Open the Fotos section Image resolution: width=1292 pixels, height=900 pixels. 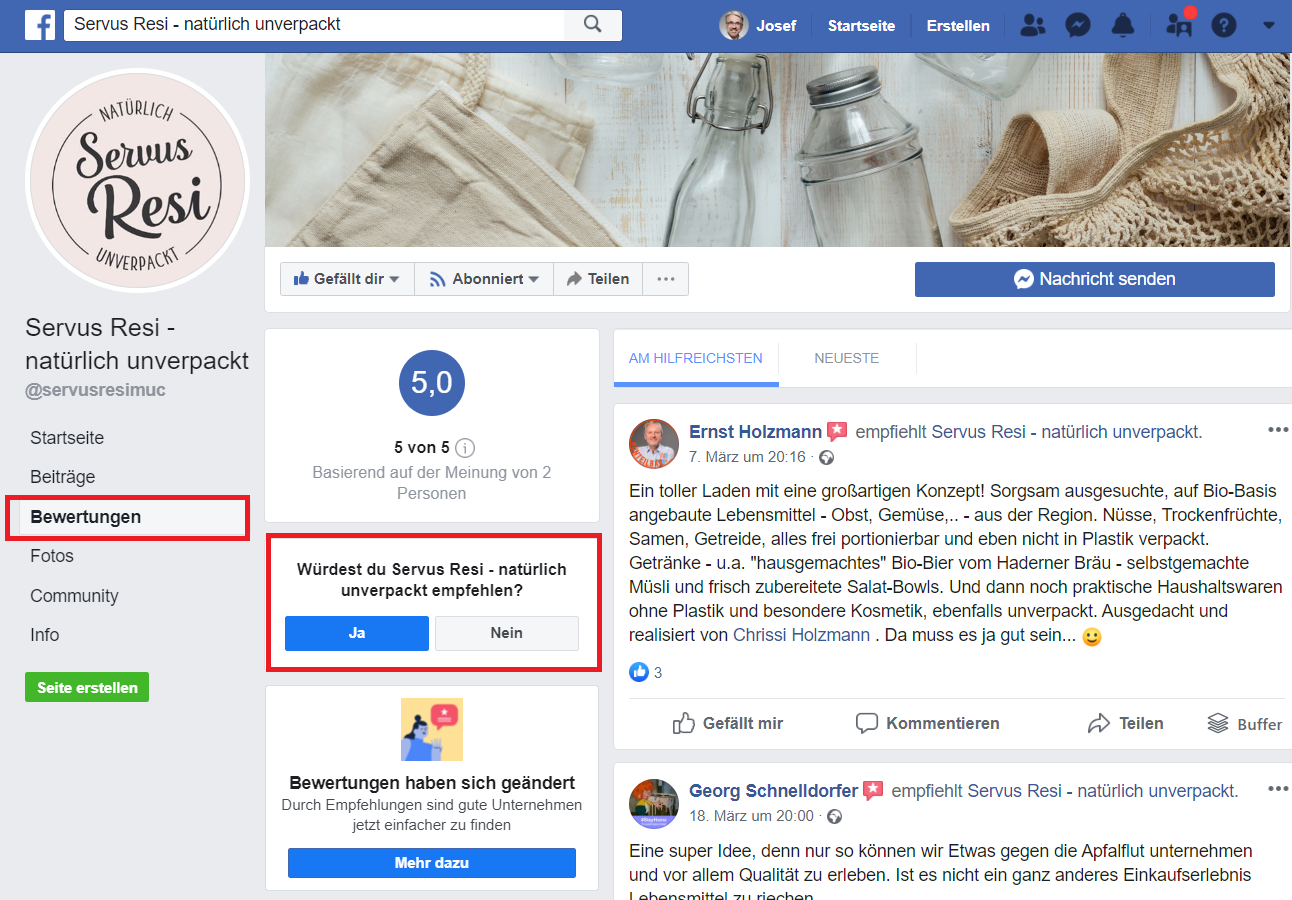52,556
